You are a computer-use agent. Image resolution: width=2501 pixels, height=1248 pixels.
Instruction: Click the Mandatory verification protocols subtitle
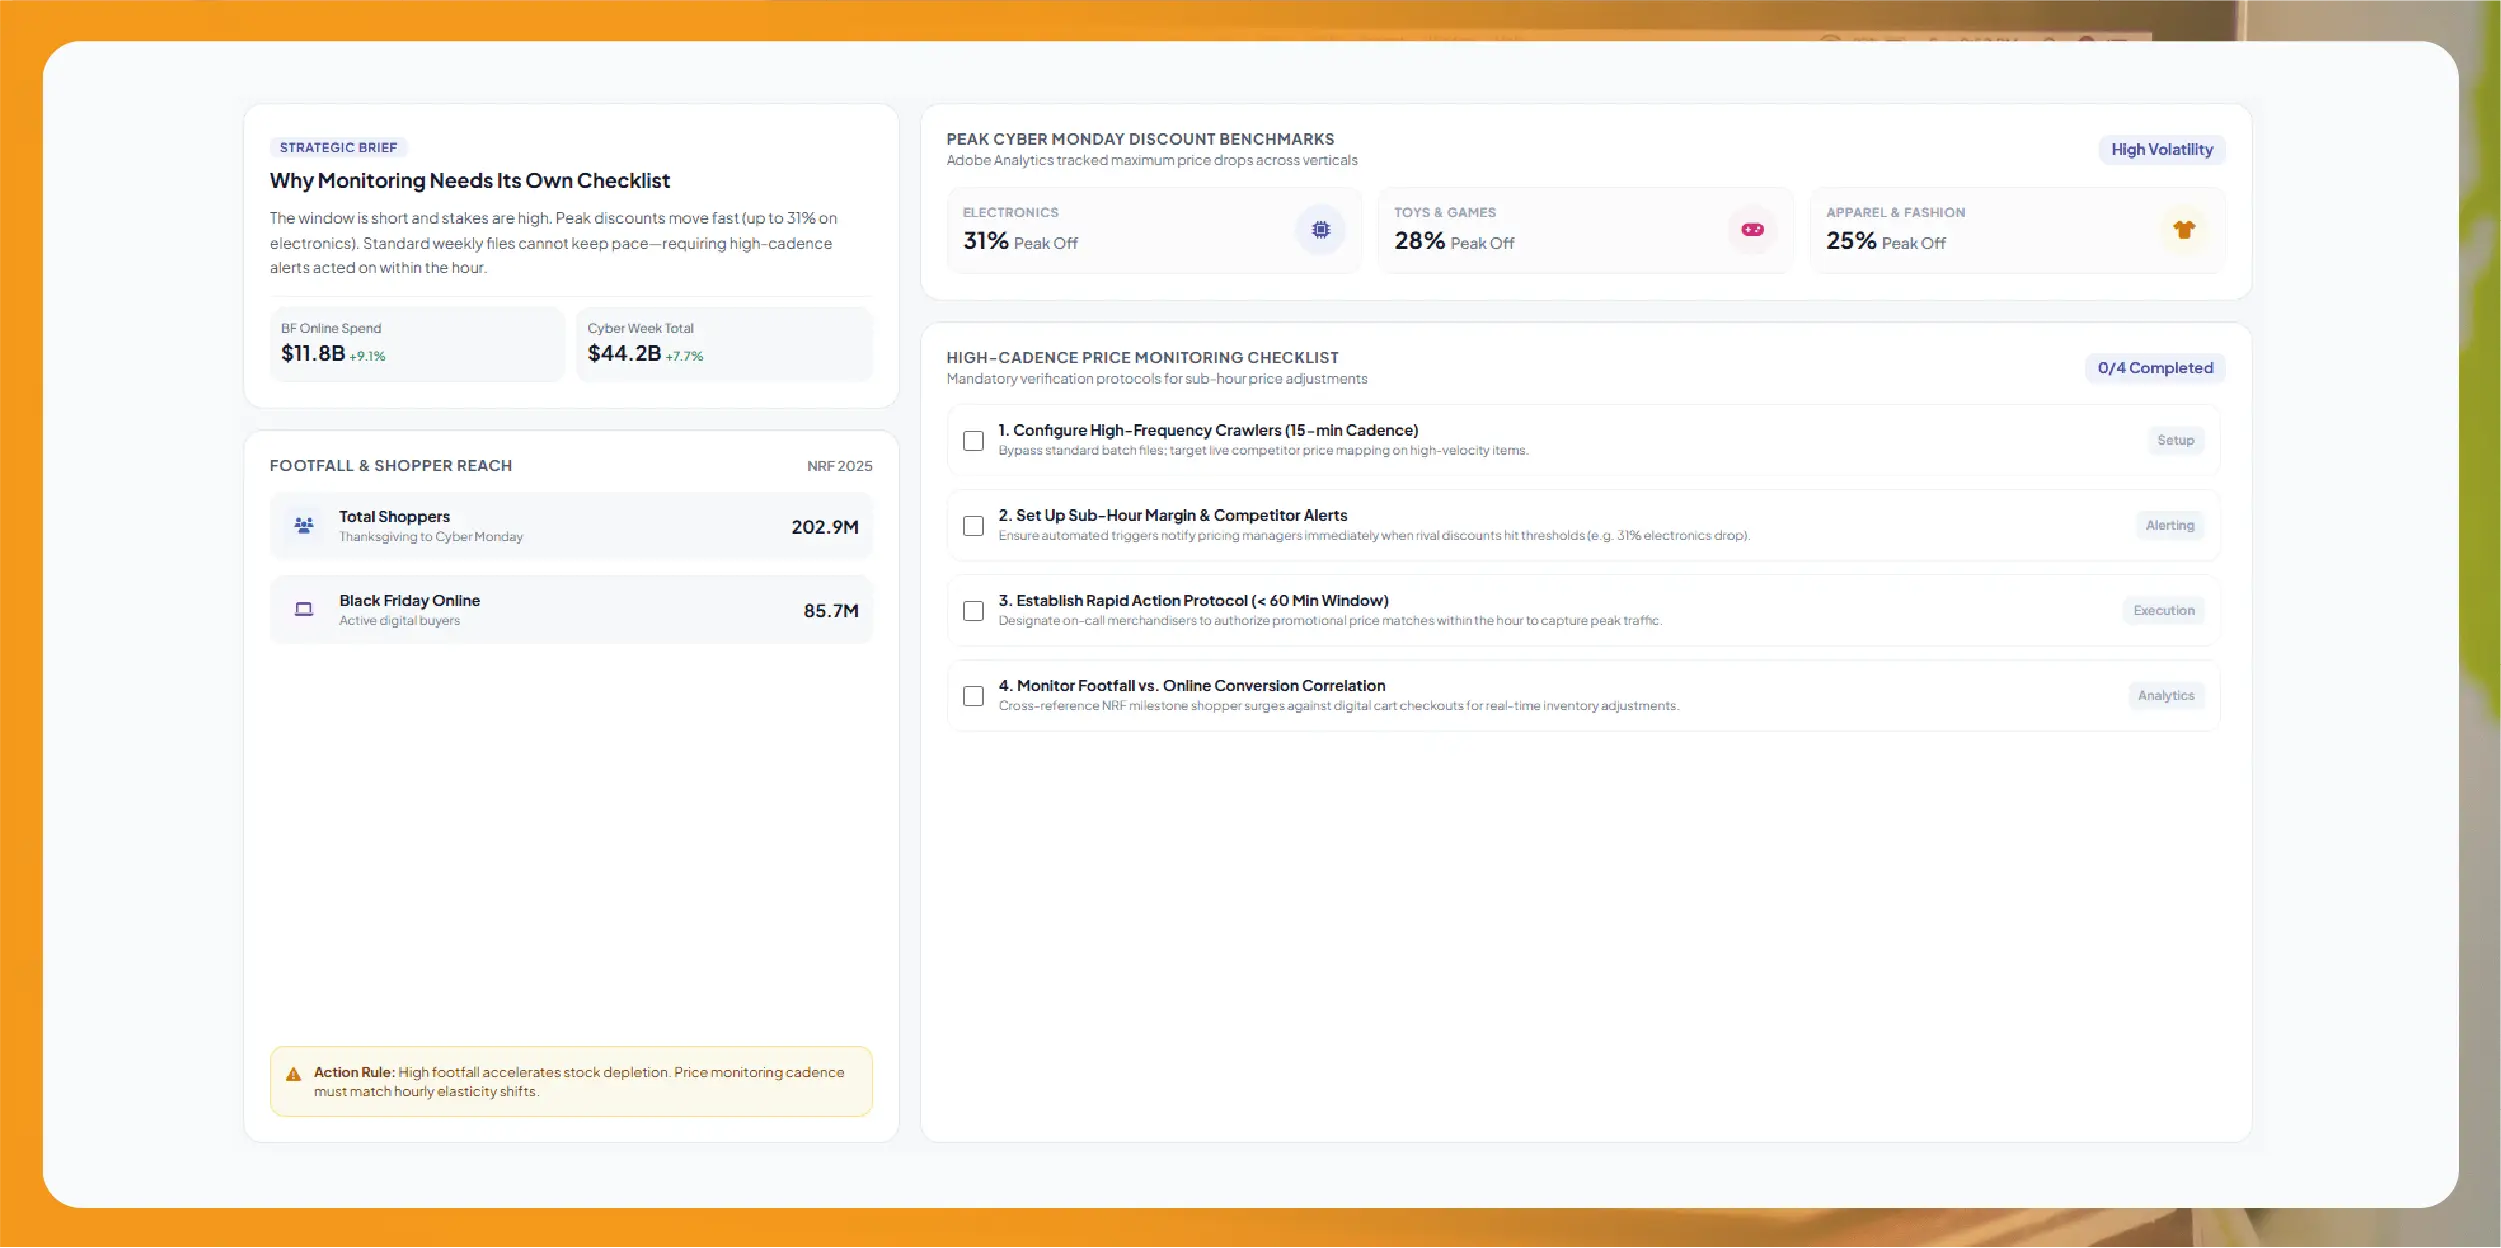[1157, 379]
